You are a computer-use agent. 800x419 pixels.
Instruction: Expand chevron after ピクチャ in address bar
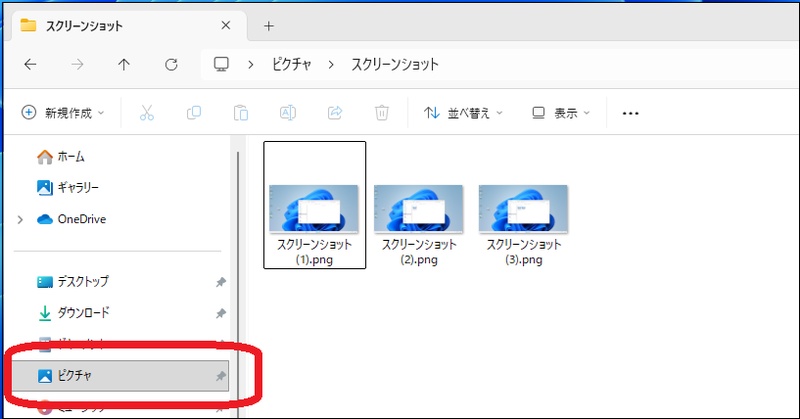[x=331, y=65]
